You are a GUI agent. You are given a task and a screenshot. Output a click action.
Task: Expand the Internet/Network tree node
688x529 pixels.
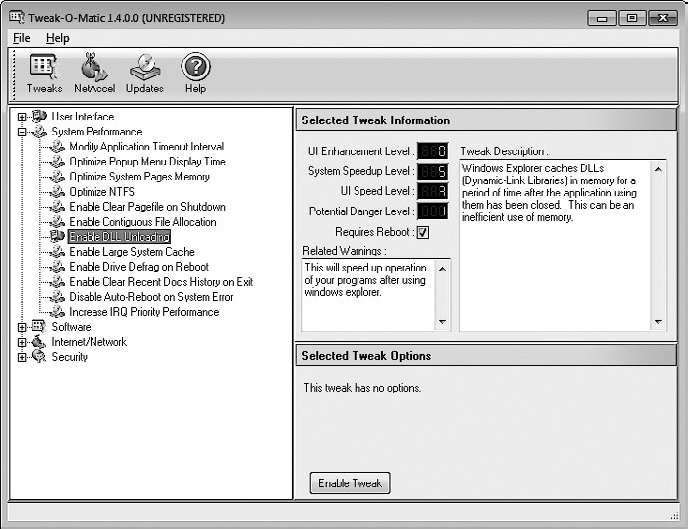click(x=22, y=342)
